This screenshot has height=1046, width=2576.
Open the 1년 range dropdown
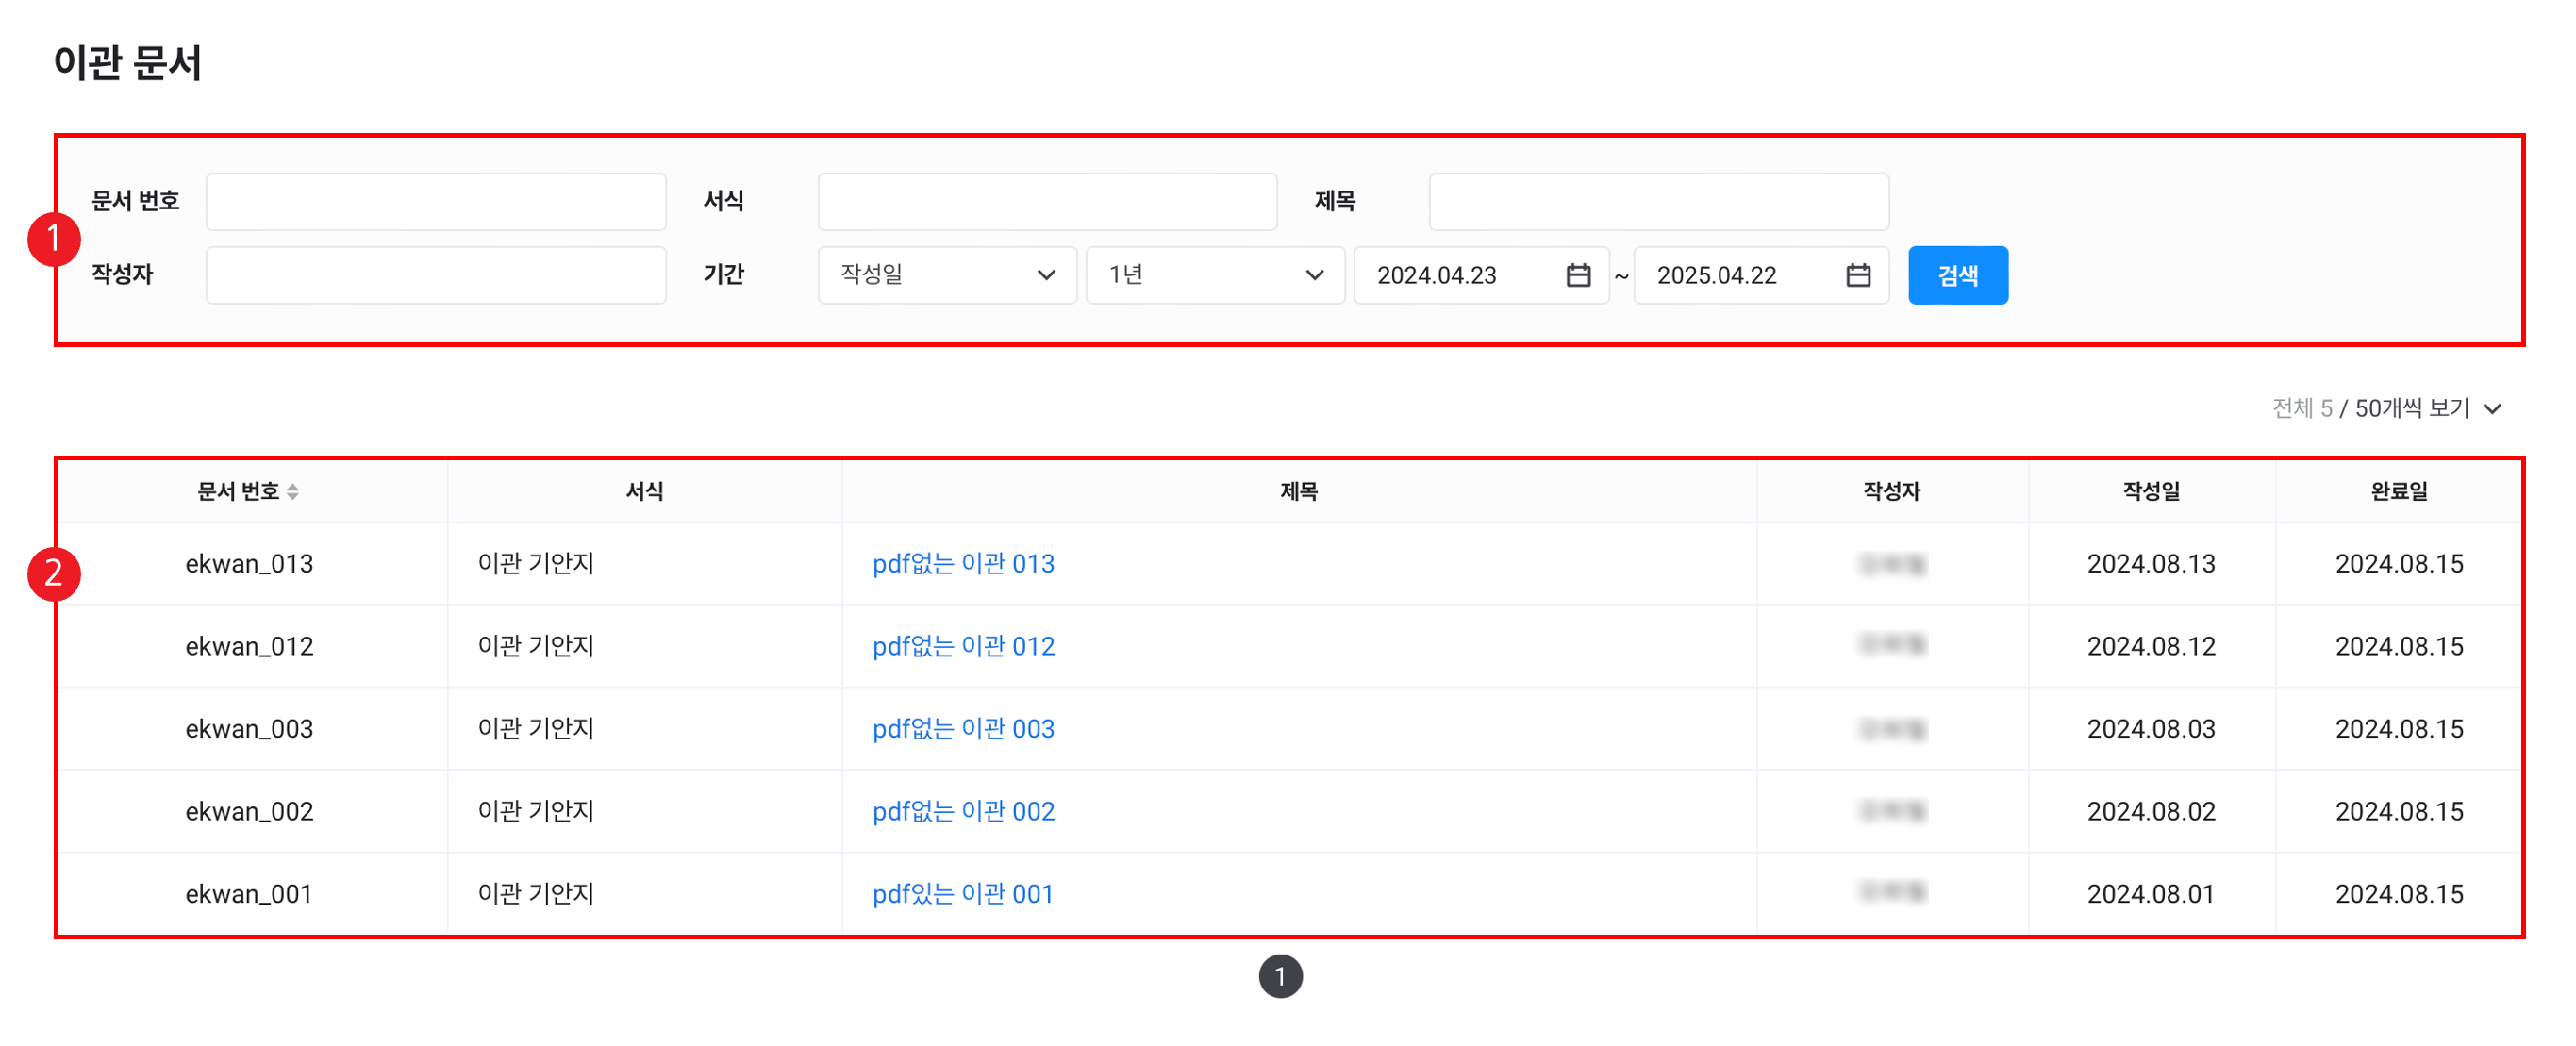pyautogui.click(x=1214, y=275)
